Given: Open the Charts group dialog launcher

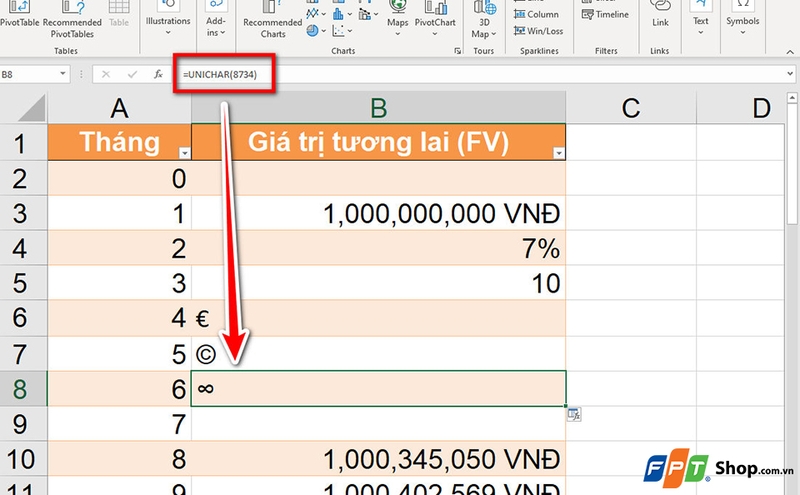Looking at the screenshot, I should coord(458,51).
